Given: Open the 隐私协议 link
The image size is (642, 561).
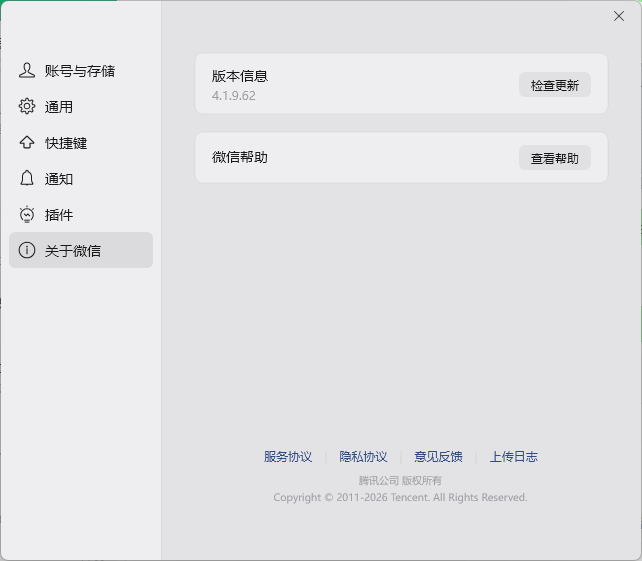Looking at the screenshot, I should (363, 457).
